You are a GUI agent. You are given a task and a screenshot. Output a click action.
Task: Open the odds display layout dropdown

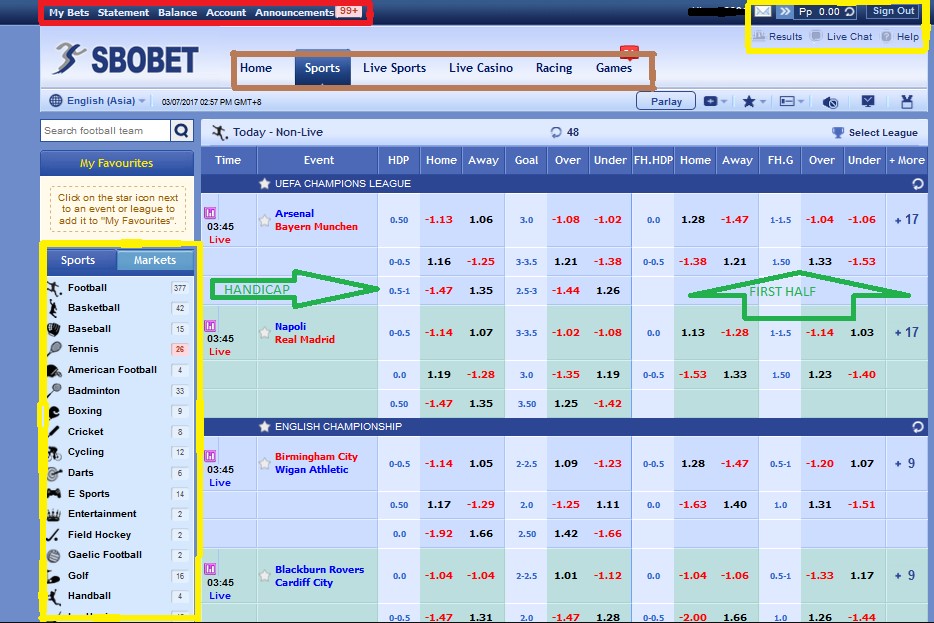792,101
